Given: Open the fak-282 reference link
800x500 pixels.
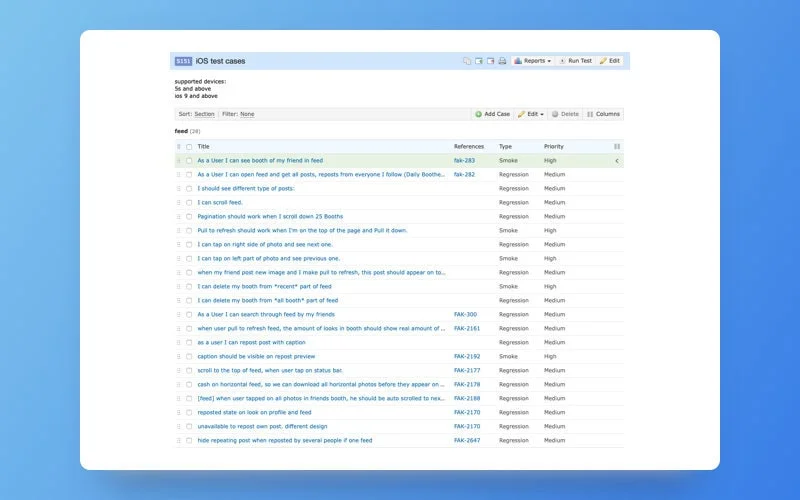Looking at the screenshot, I should 464,174.
